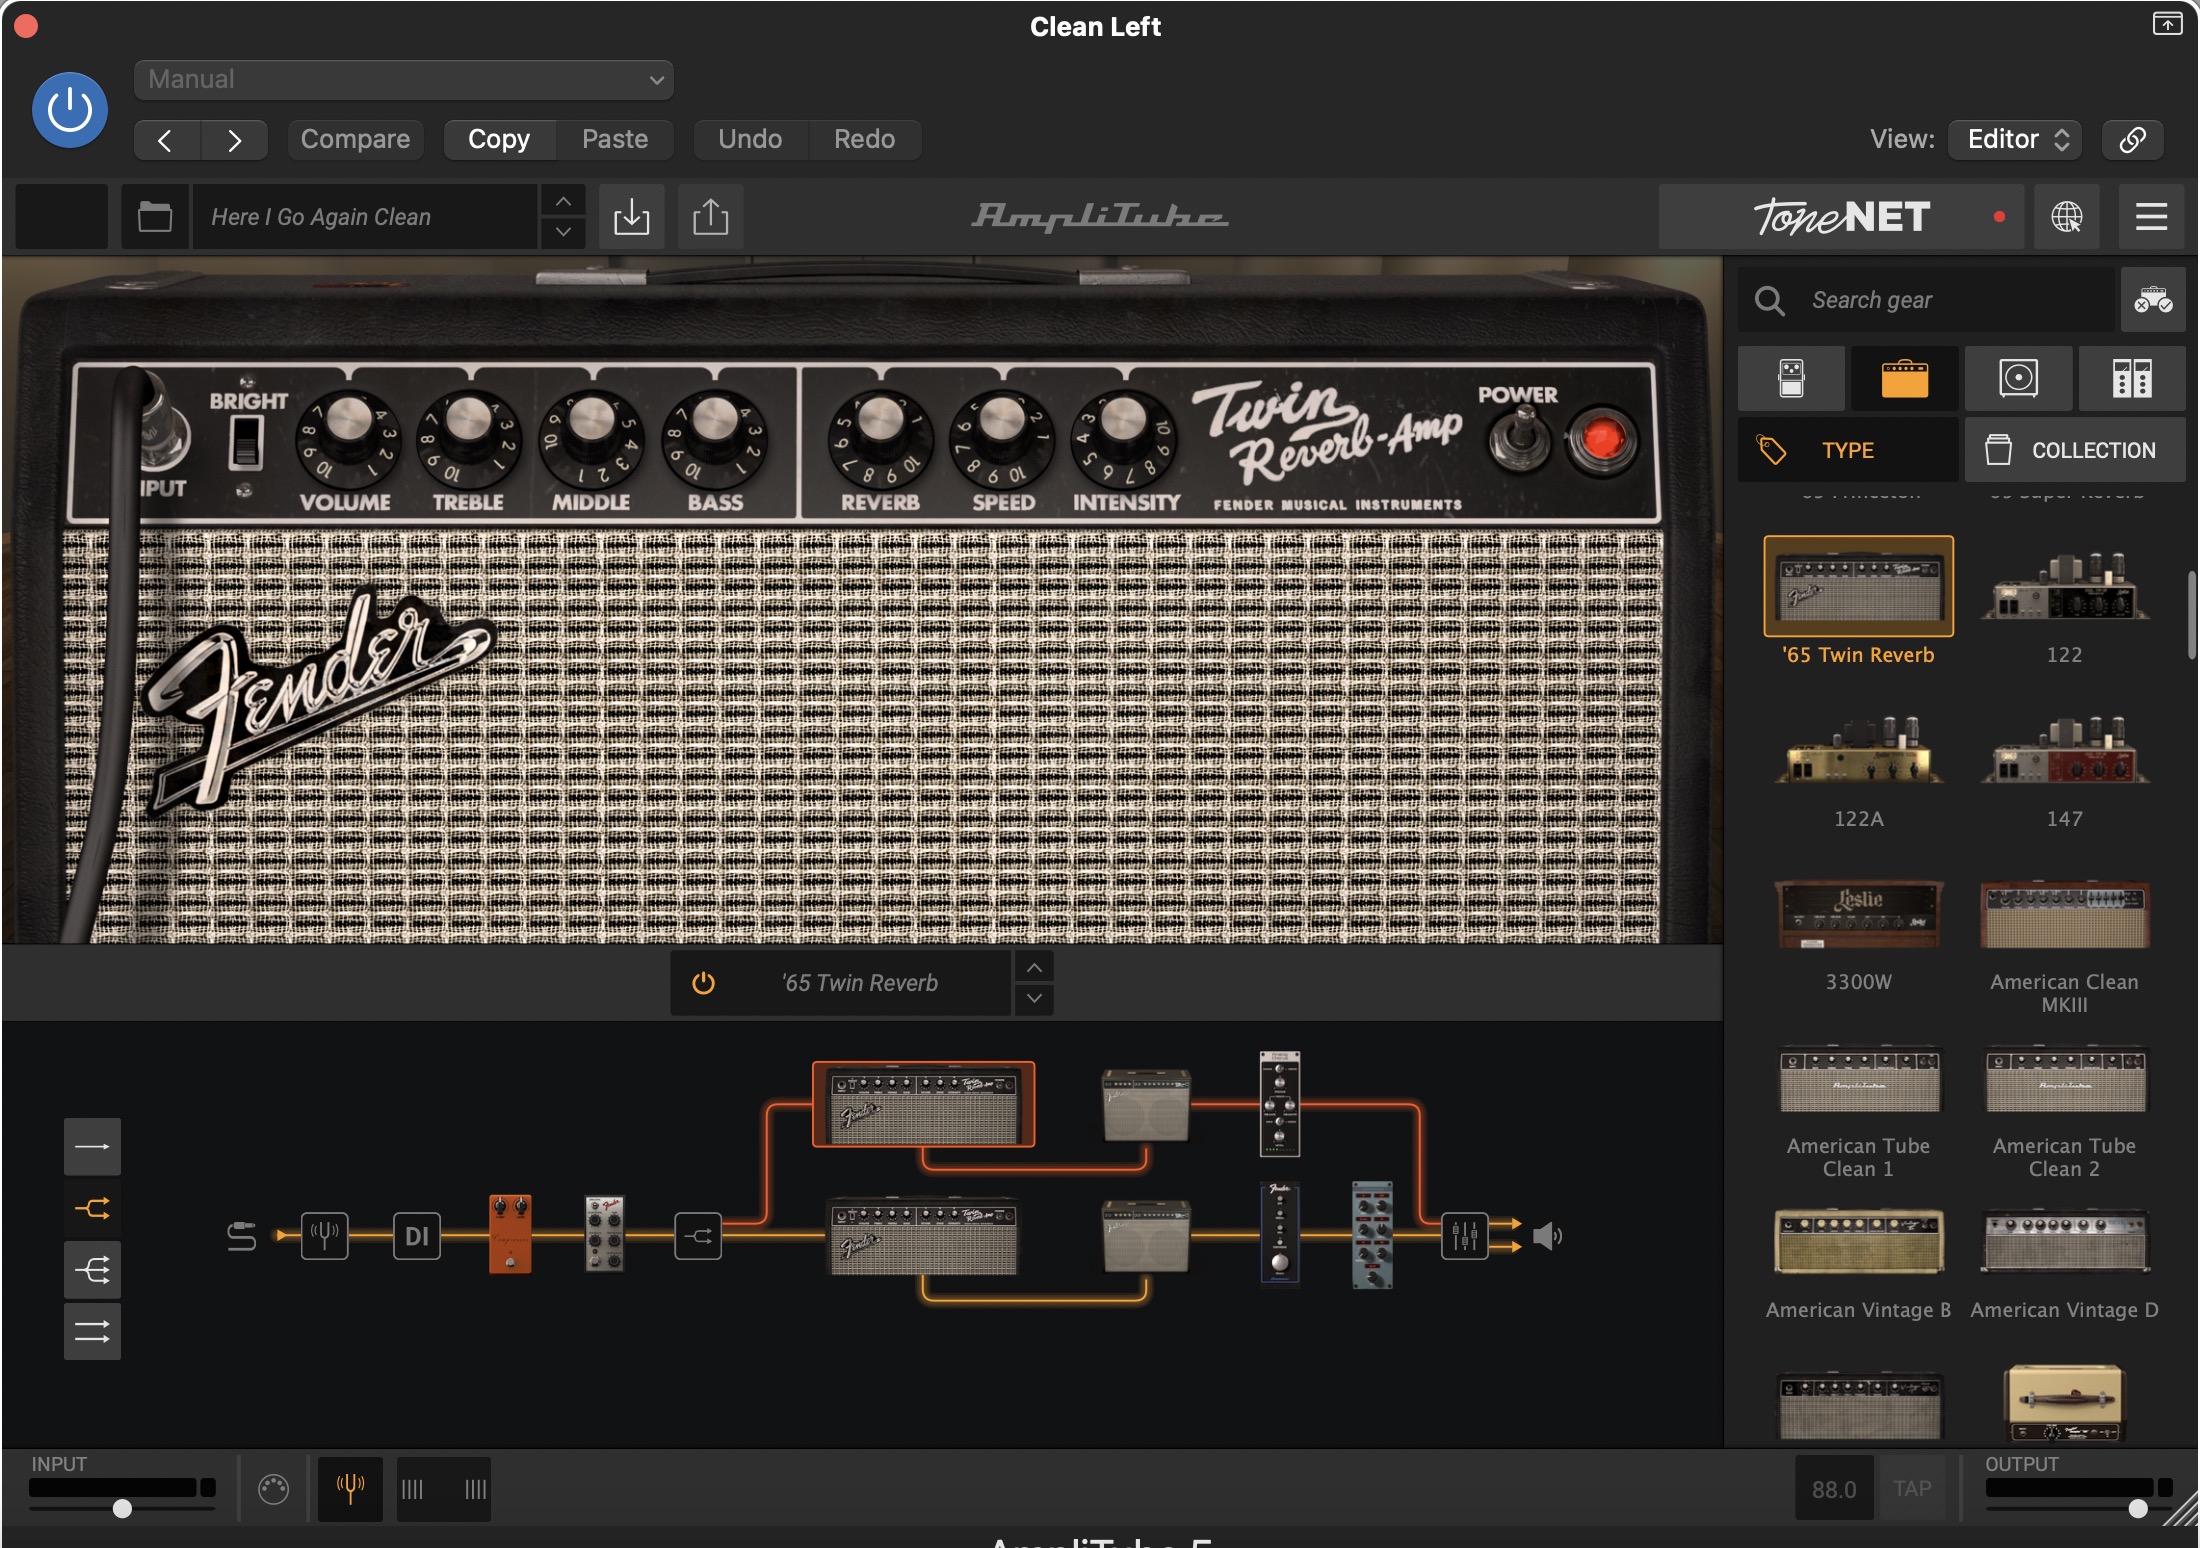This screenshot has width=2200, height=1548.
Task: Select the cabinet gear category
Action: [2018, 379]
